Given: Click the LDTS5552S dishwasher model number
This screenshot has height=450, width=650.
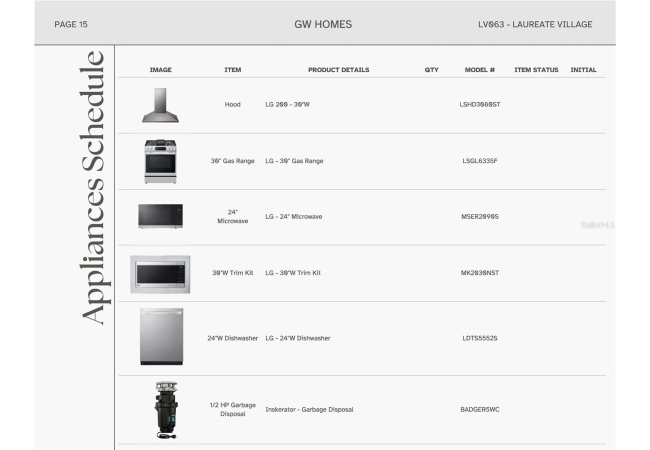Looking at the screenshot, I should (x=480, y=338).
